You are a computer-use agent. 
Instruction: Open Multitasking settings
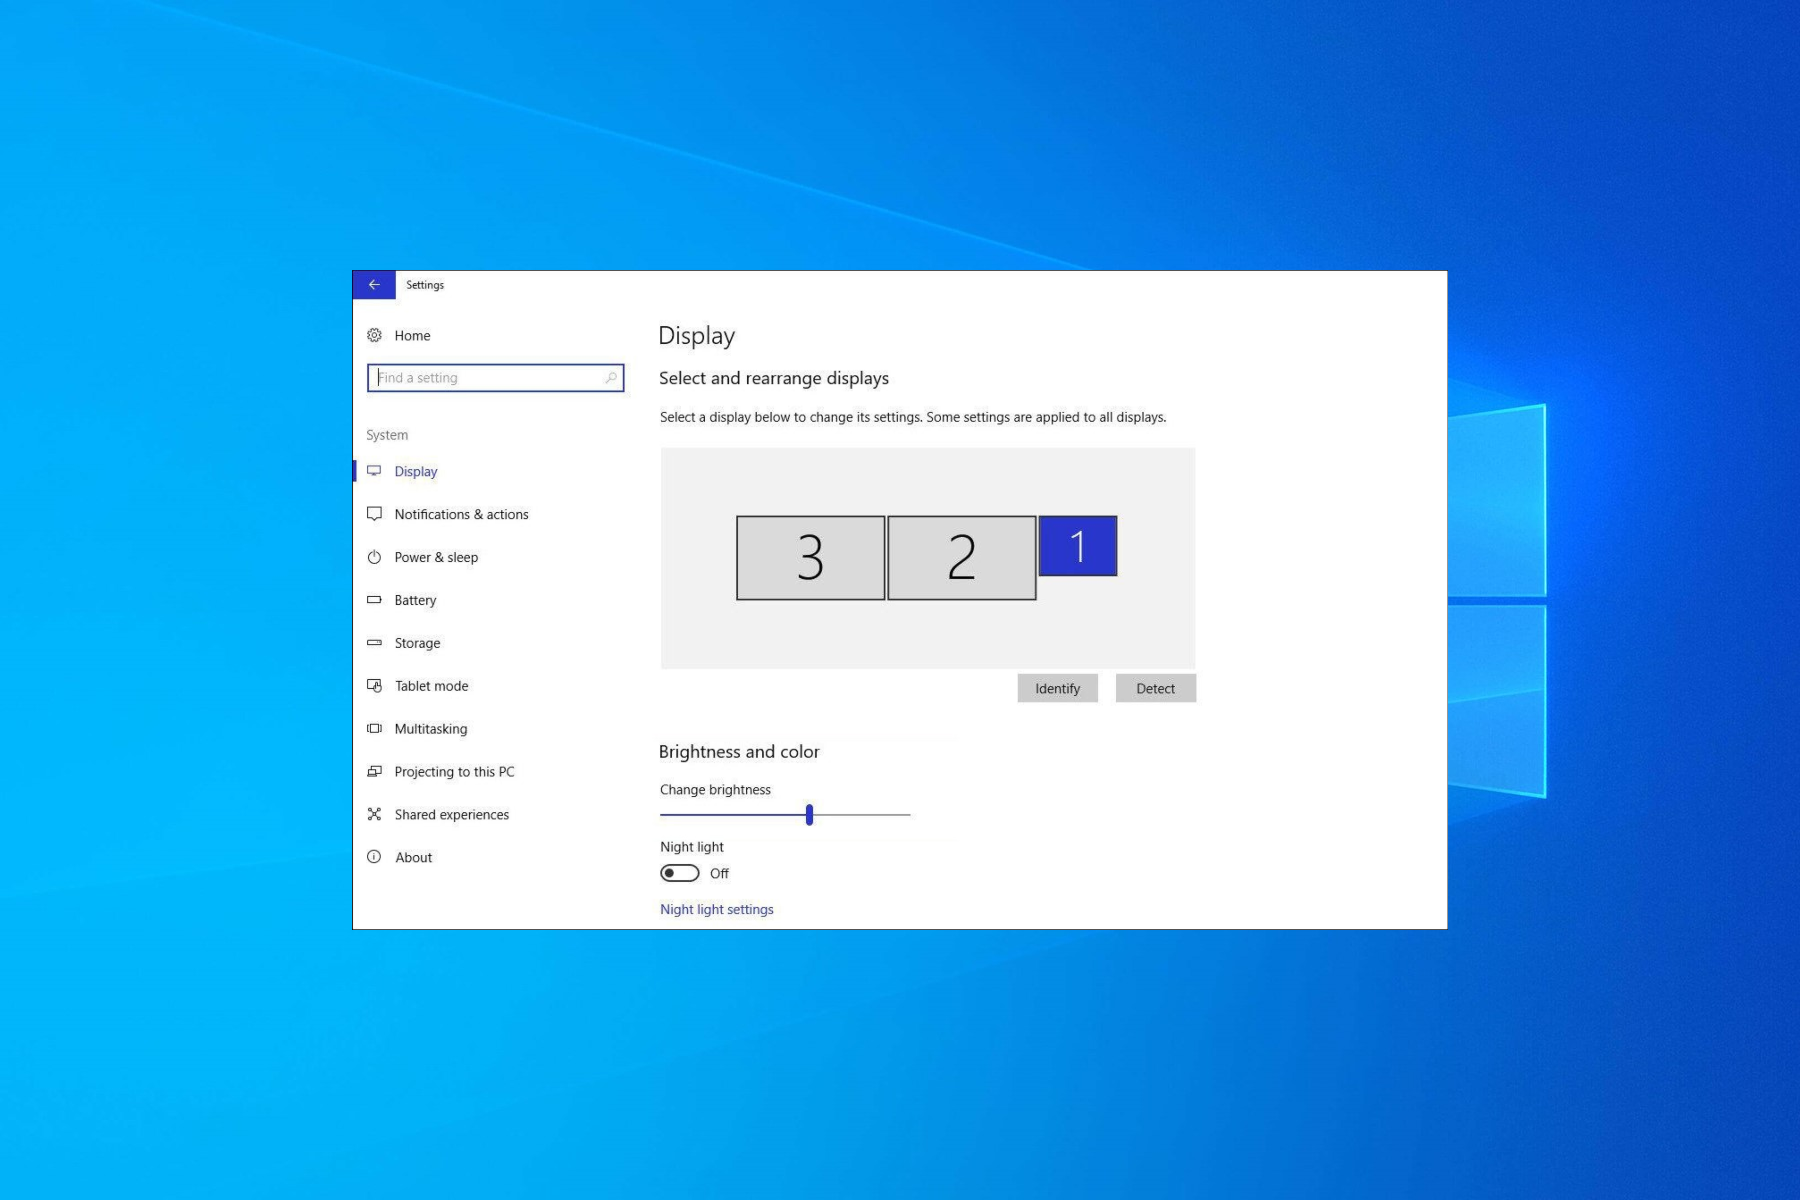[431, 729]
